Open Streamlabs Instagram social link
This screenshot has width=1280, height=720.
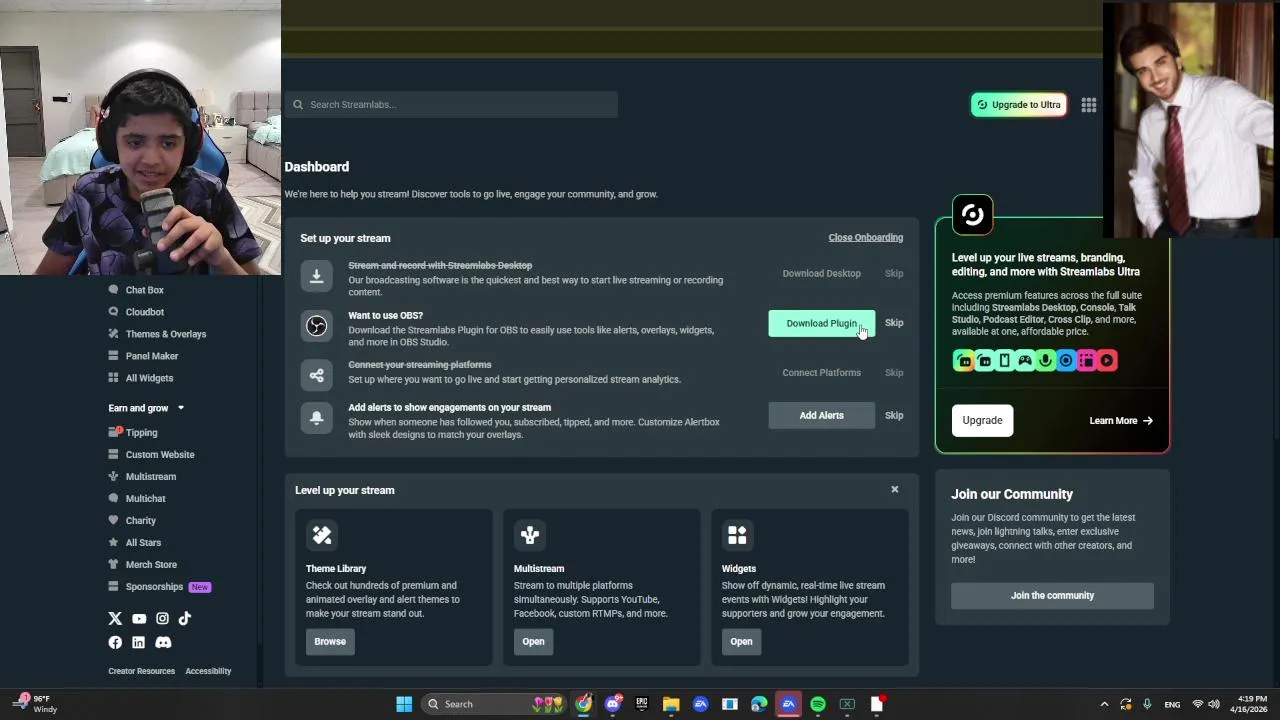[x=162, y=619]
